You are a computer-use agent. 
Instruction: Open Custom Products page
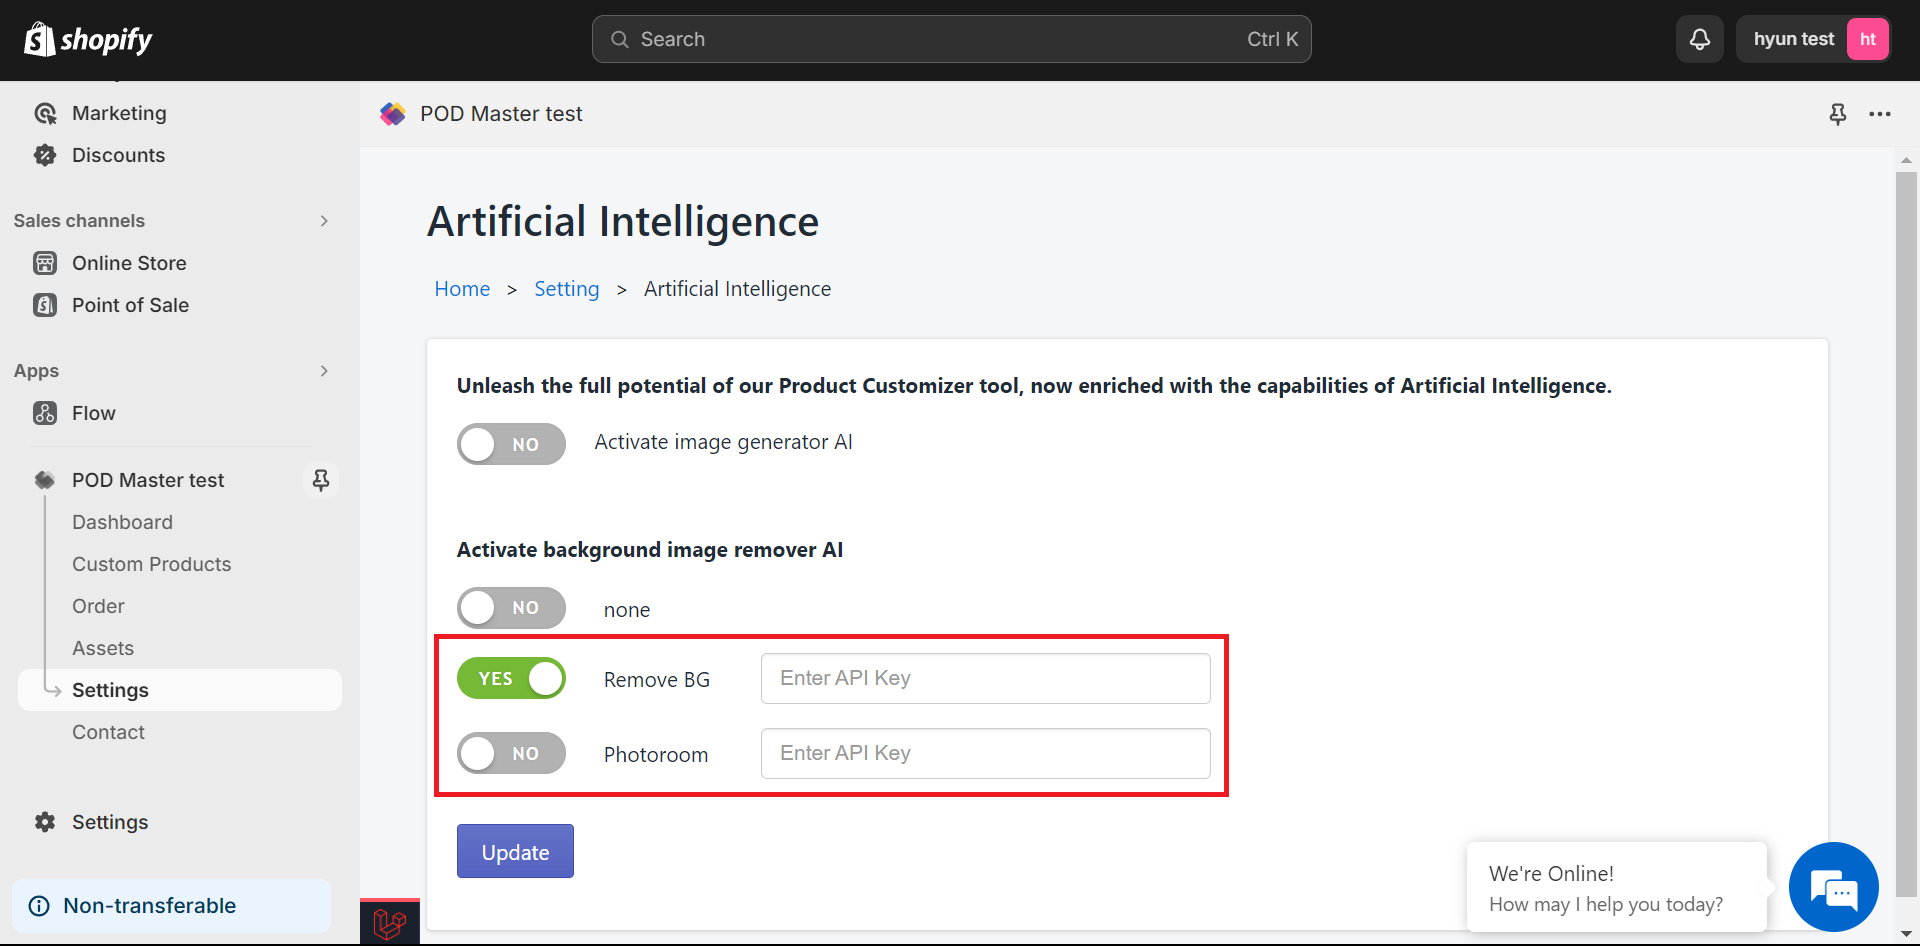(151, 564)
